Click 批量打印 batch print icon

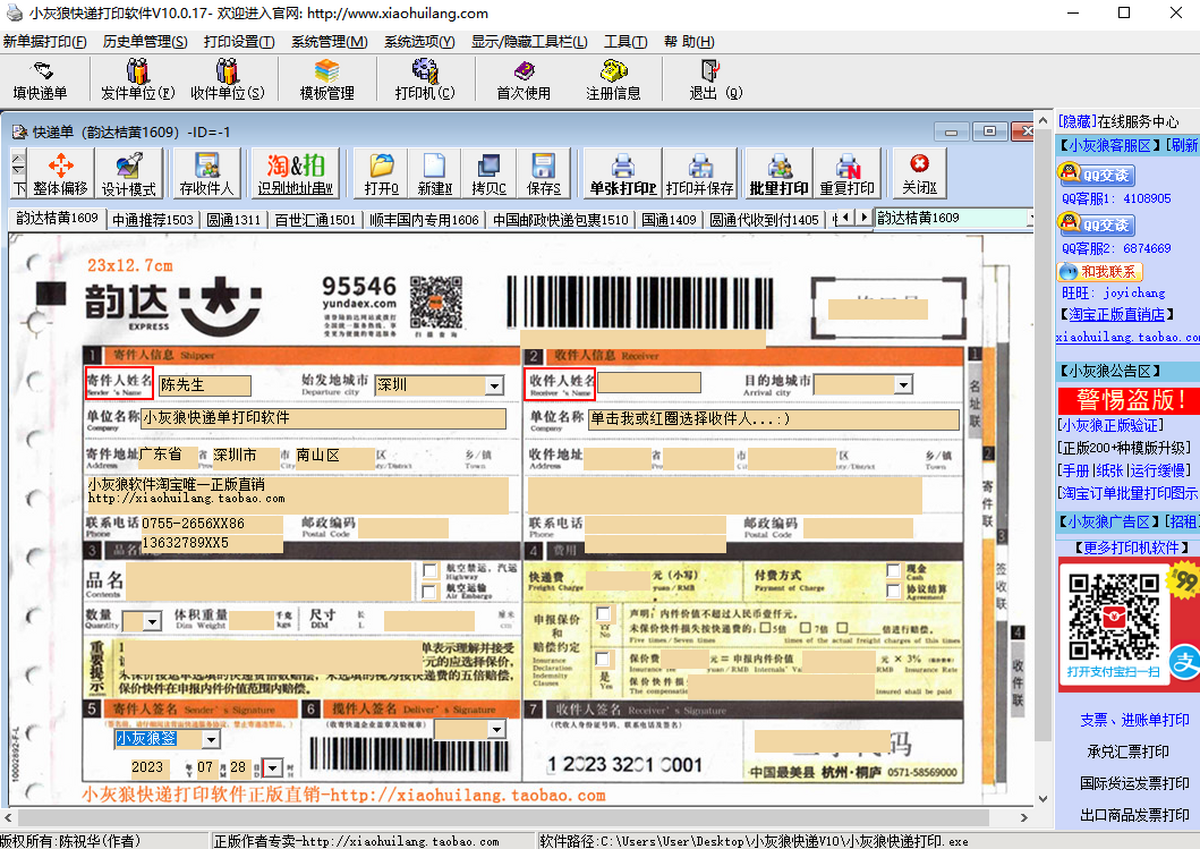779,175
